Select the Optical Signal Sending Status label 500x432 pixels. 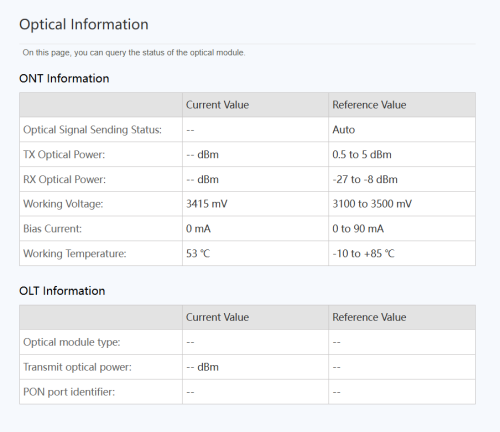(92, 130)
